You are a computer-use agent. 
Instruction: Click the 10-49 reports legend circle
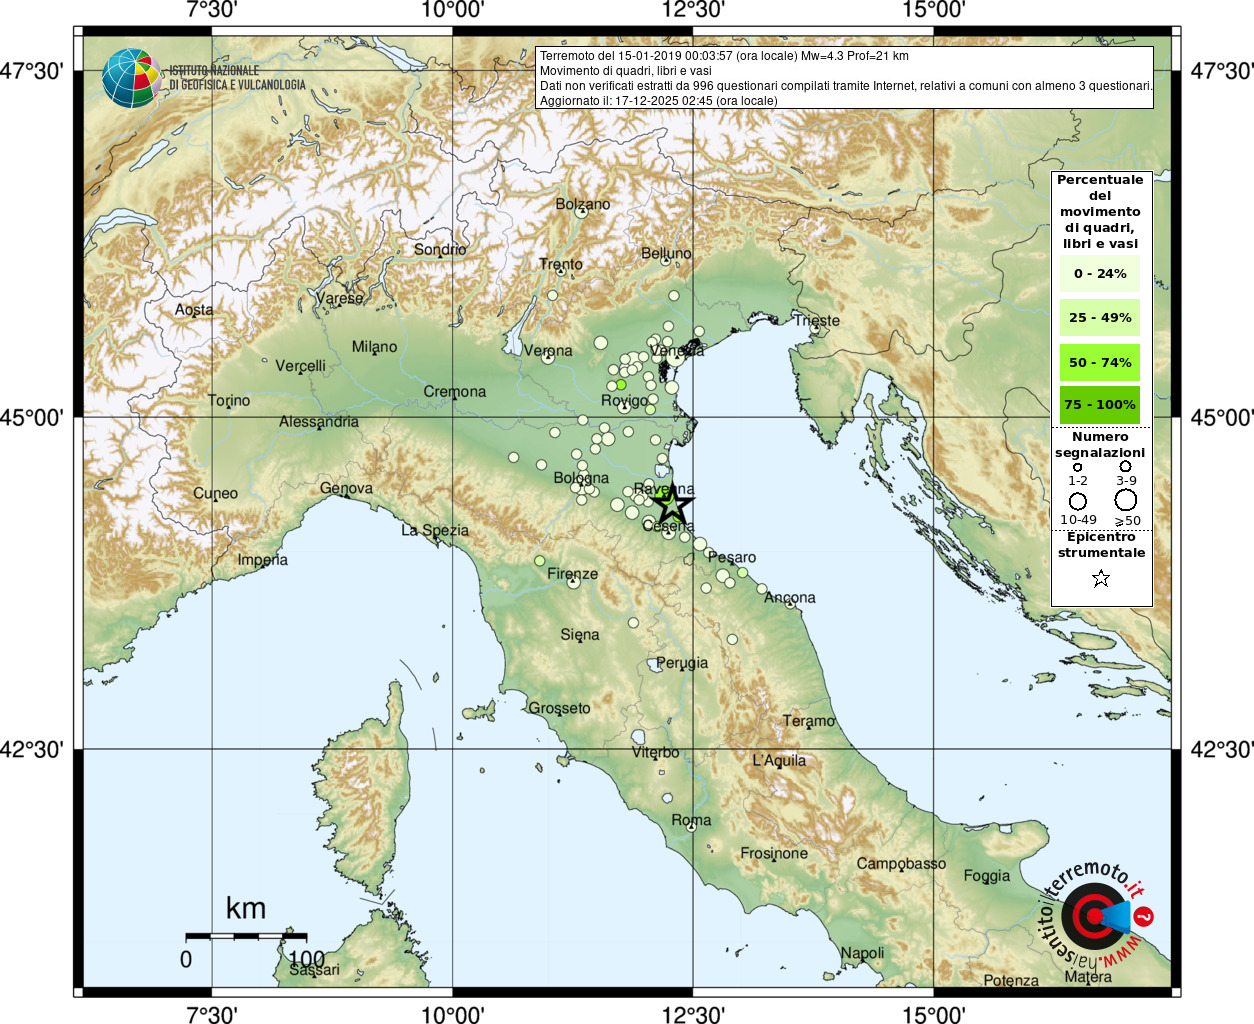pyautogui.click(x=1078, y=501)
